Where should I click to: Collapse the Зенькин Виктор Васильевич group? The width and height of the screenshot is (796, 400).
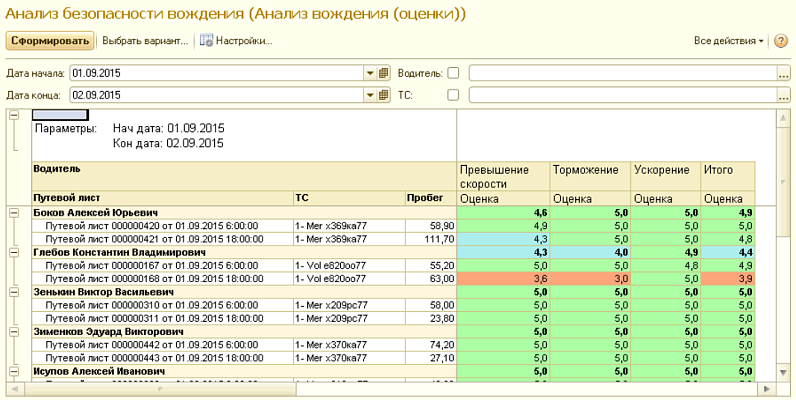pyautogui.click(x=14, y=292)
